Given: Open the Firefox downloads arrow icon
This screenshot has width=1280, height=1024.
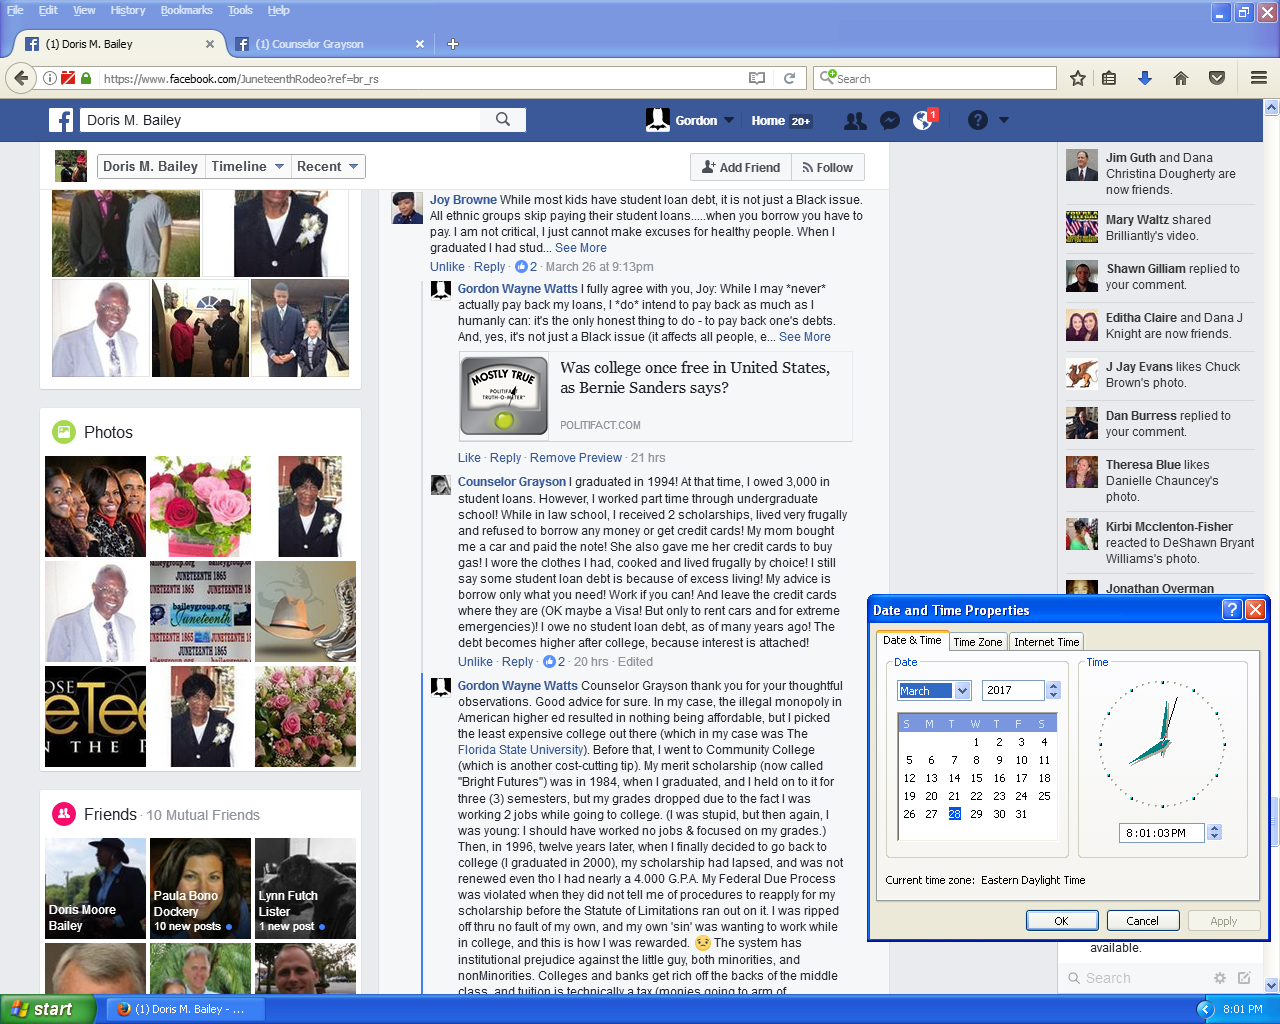Looking at the screenshot, I should [1145, 78].
